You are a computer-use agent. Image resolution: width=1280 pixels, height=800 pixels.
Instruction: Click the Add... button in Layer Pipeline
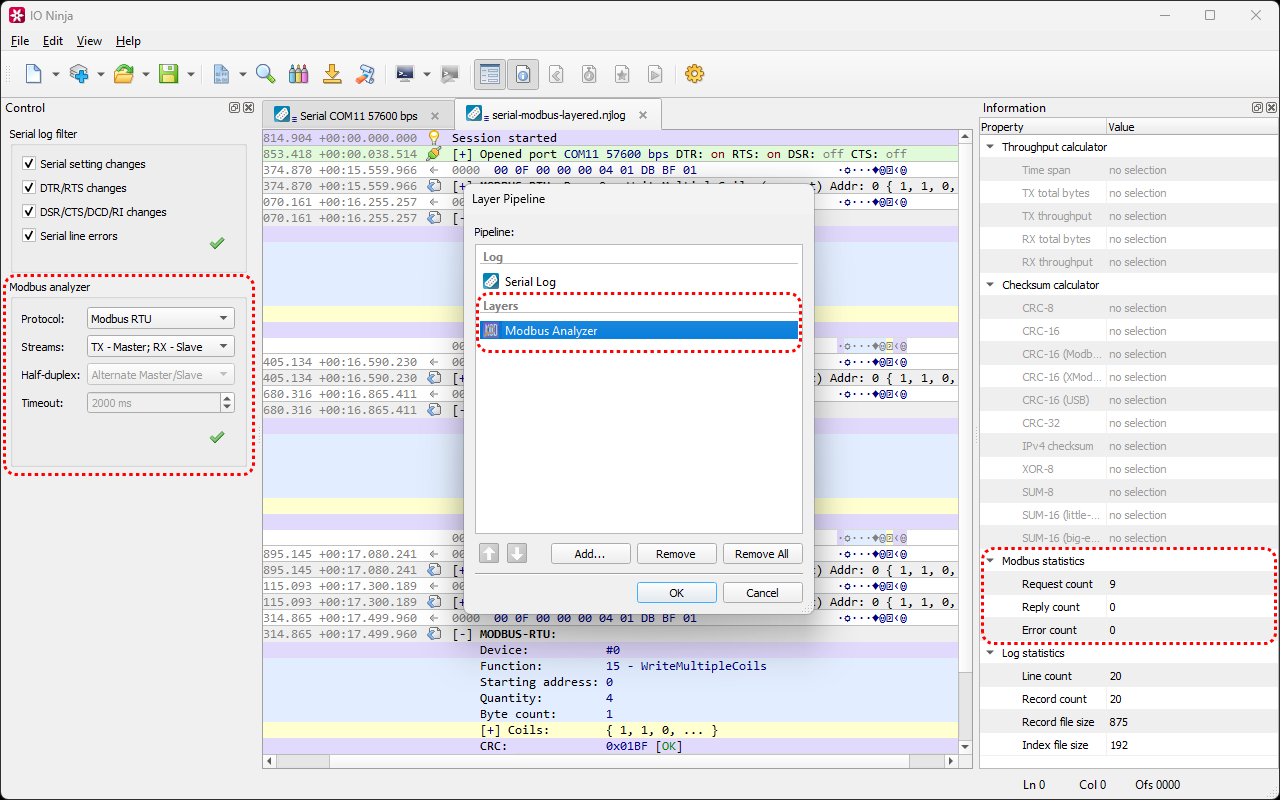tap(590, 554)
